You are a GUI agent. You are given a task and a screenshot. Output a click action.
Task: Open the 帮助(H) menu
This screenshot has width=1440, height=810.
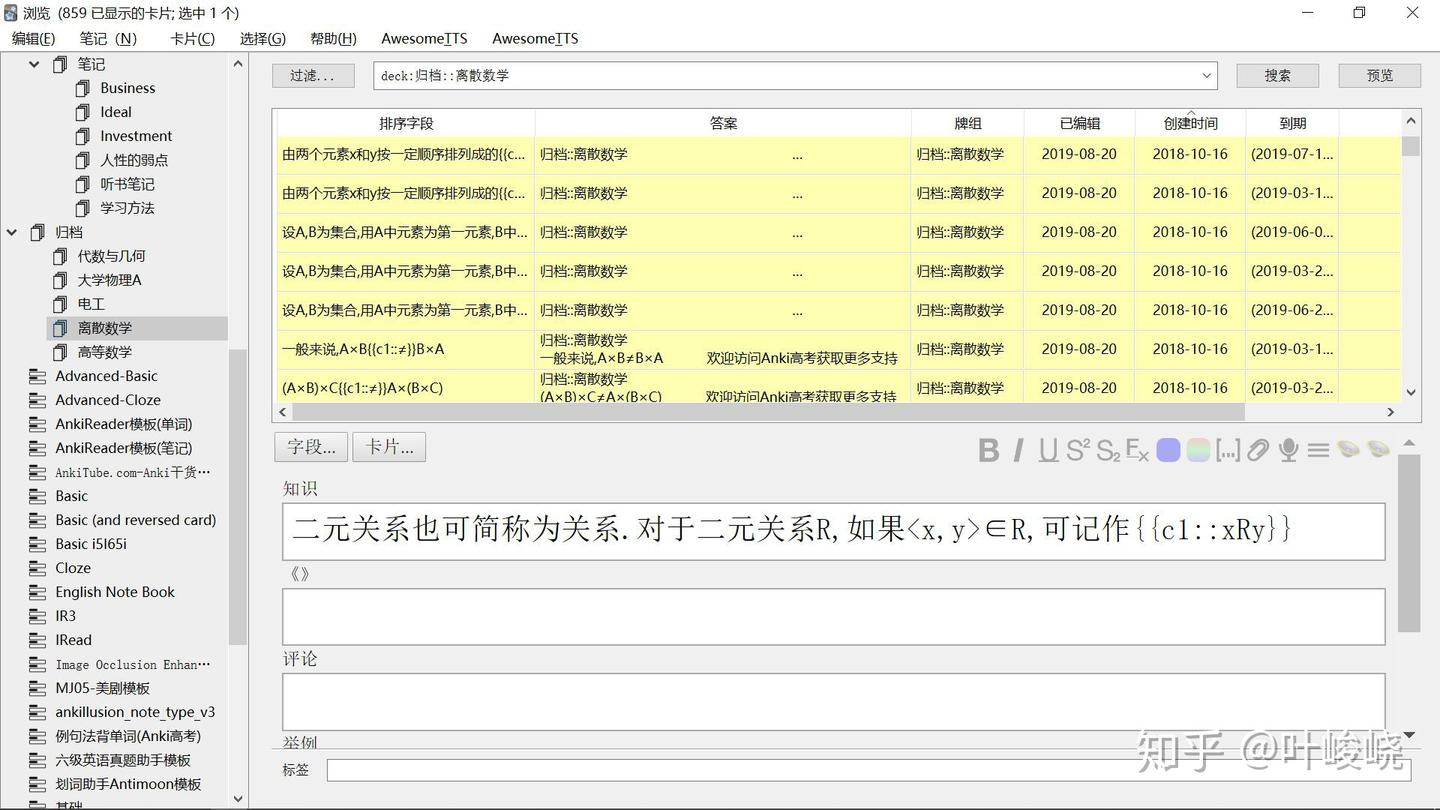click(x=333, y=38)
